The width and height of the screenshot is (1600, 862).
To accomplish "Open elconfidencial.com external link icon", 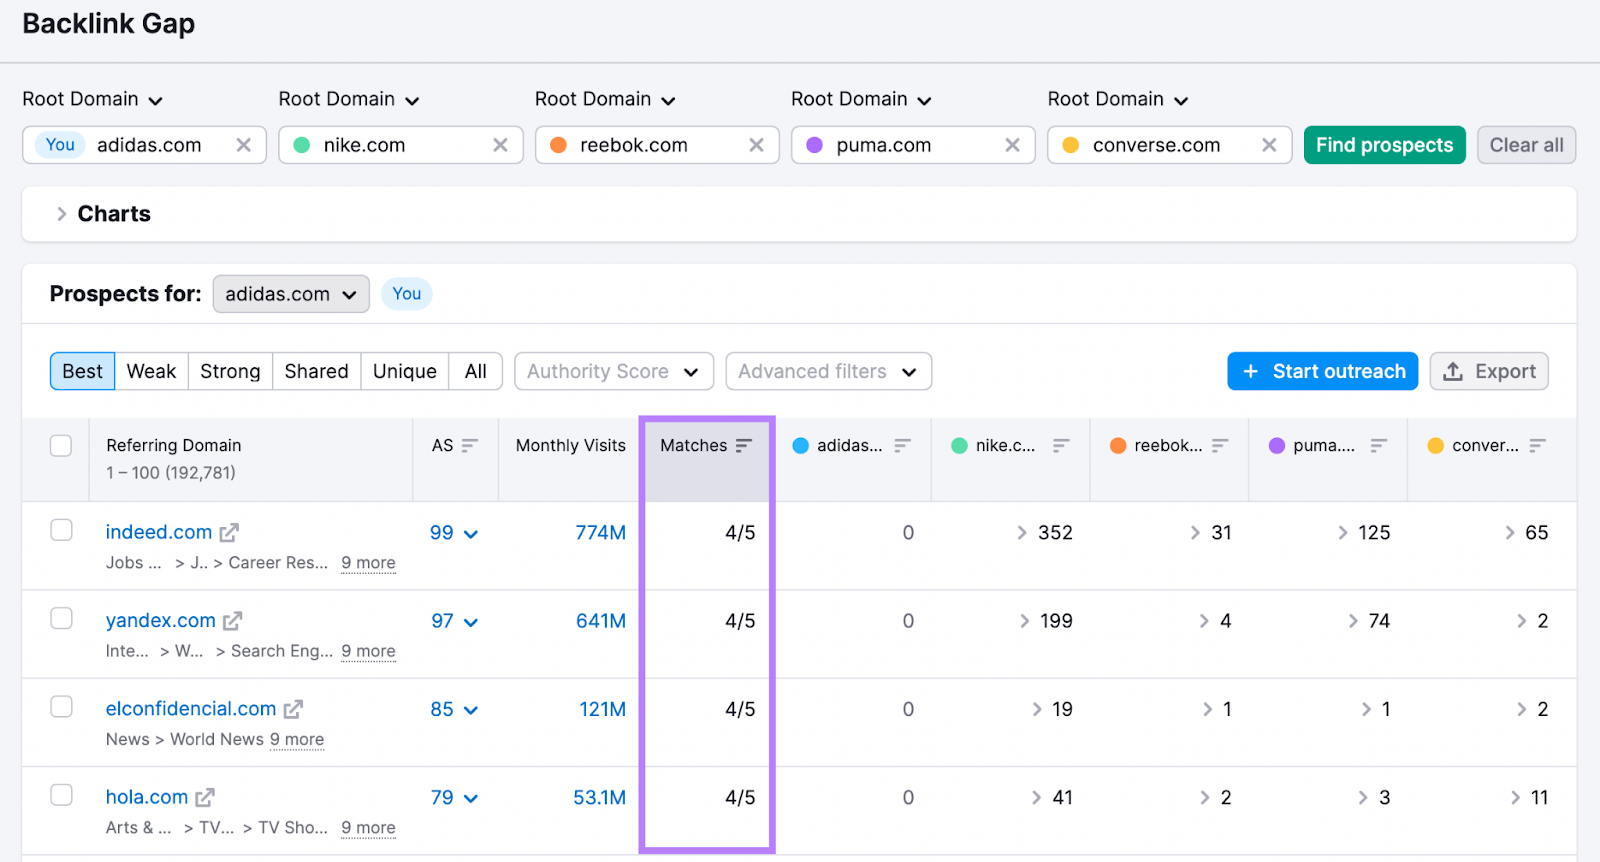I will coord(293,709).
